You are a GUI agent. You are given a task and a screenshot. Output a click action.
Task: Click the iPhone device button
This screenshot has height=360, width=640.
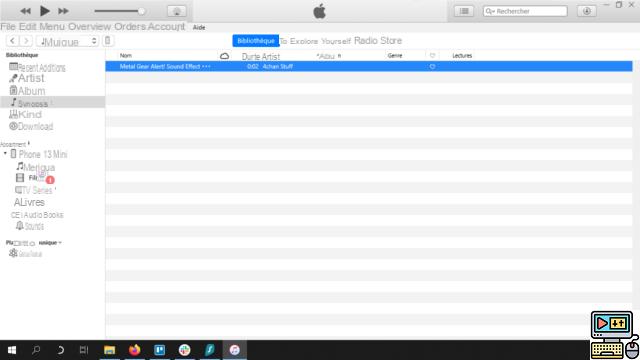tap(108, 41)
